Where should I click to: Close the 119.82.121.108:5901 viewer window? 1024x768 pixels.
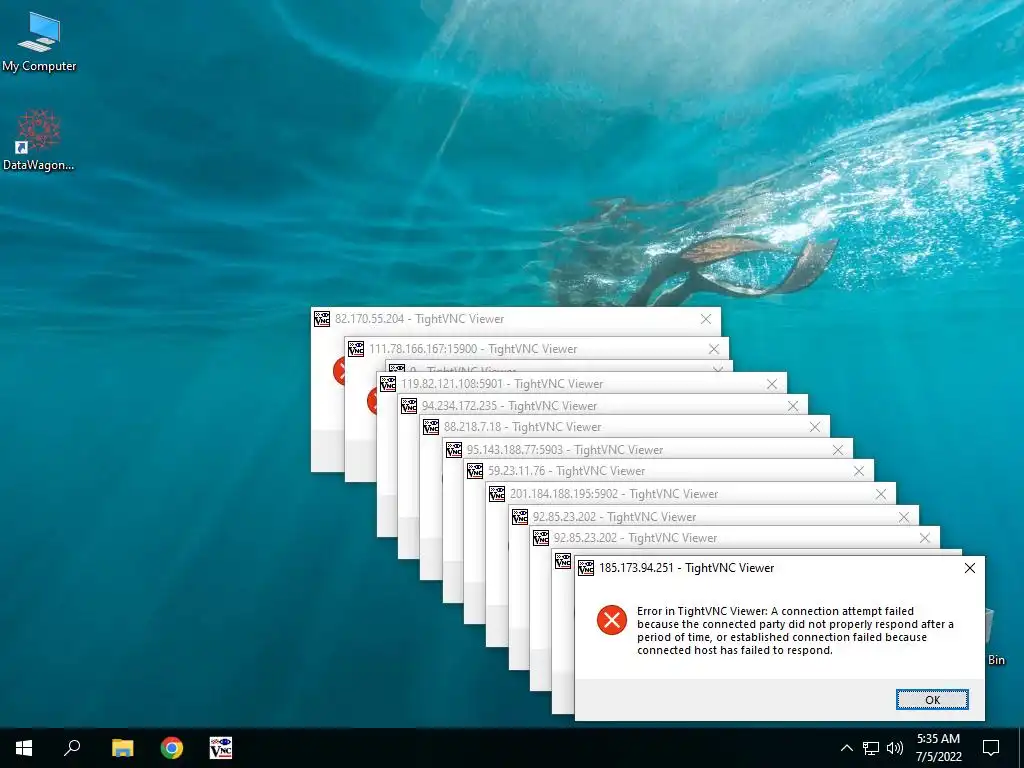point(772,384)
